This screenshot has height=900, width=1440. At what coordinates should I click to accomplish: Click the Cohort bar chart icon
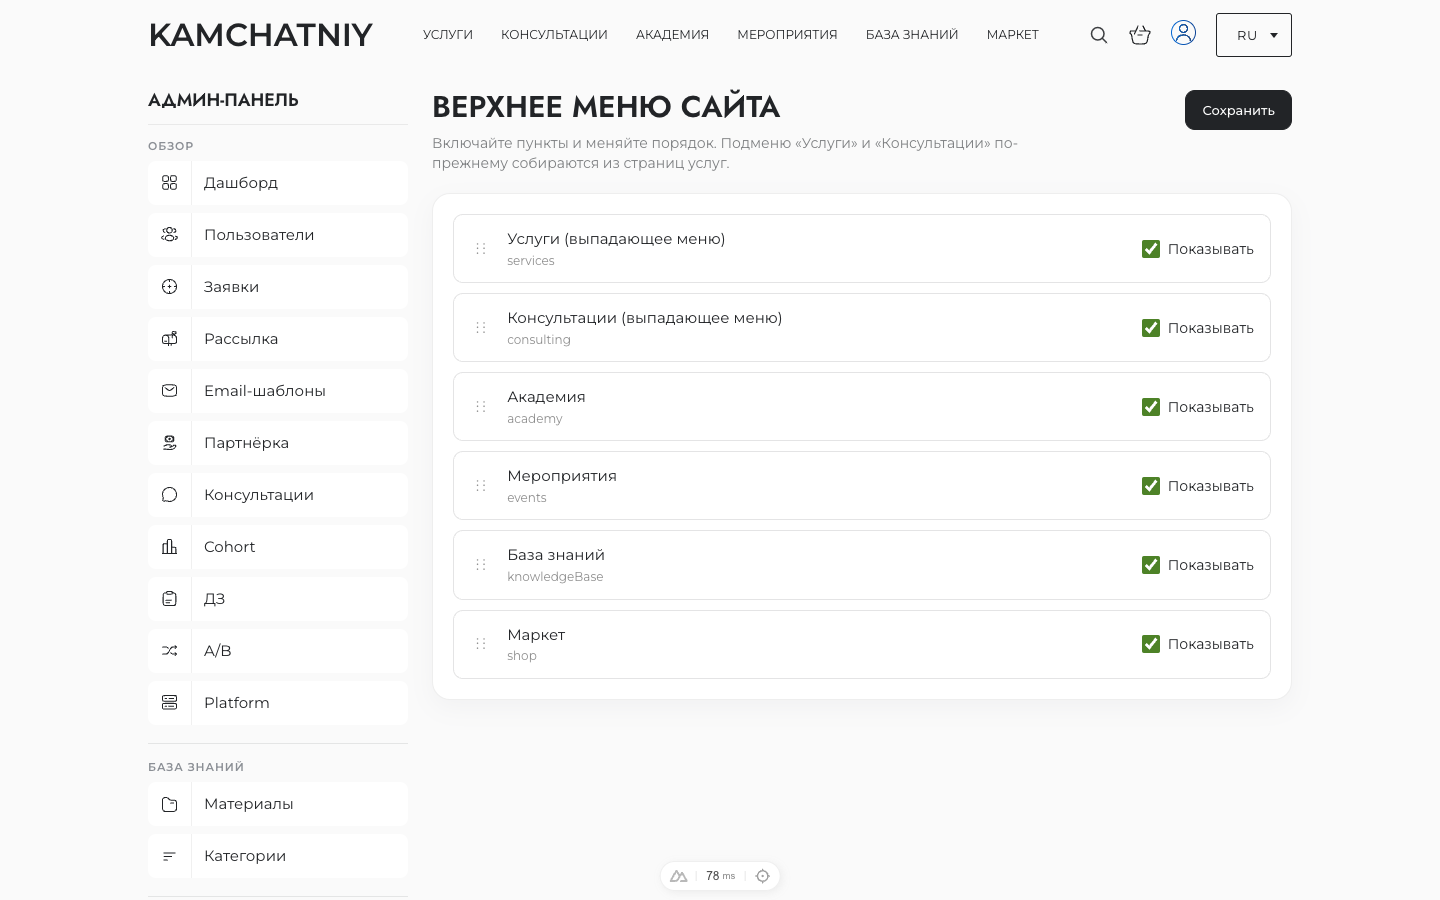click(x=170, y=547)
